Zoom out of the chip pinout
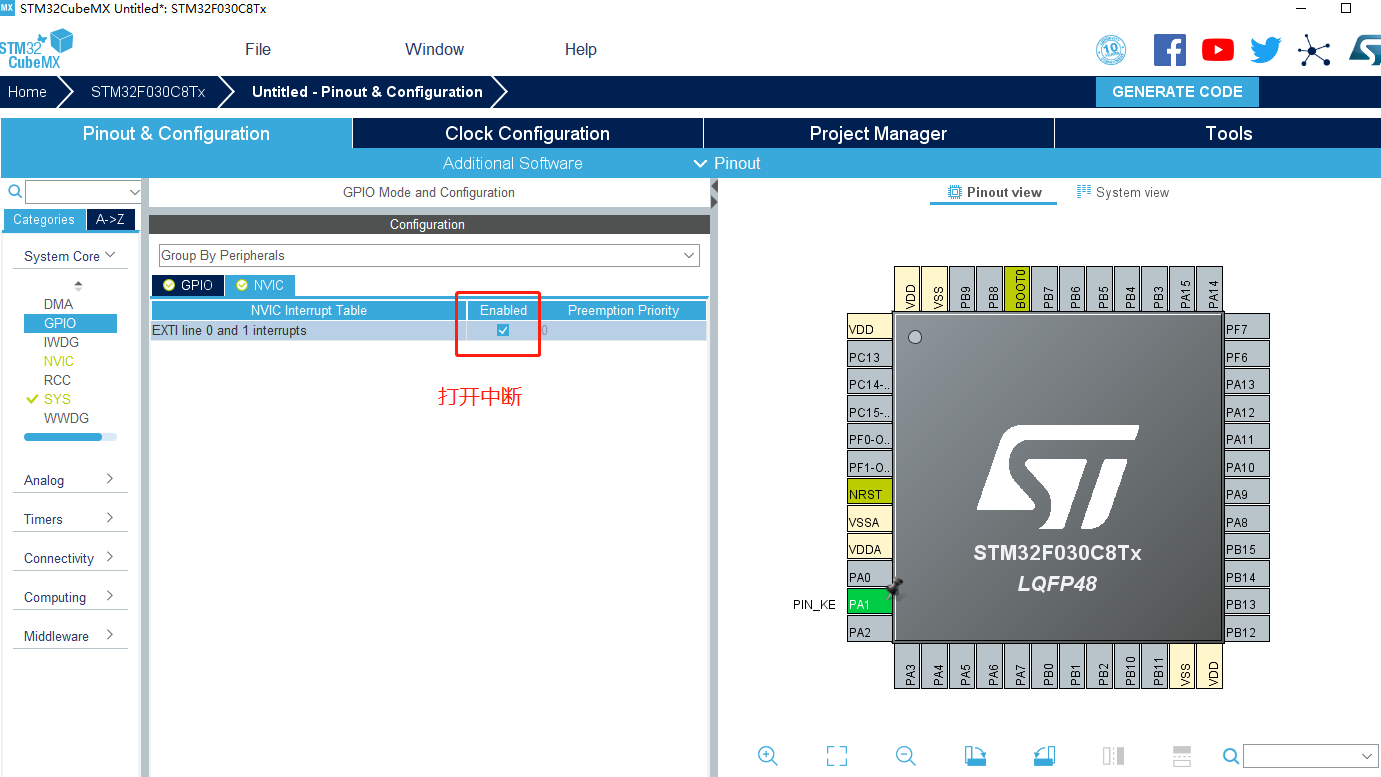Screen dimensions: 1381x777 (906, 756)
